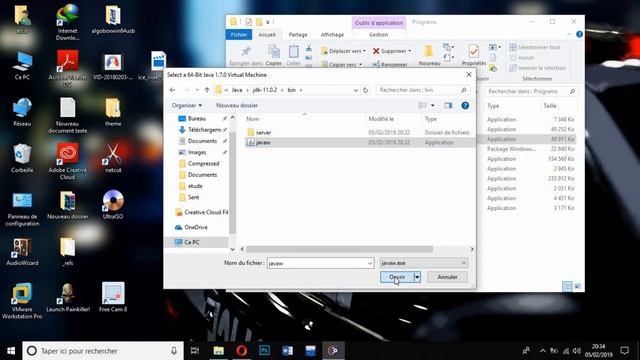Switch to the Partage ribbon tab

(298, 35)
